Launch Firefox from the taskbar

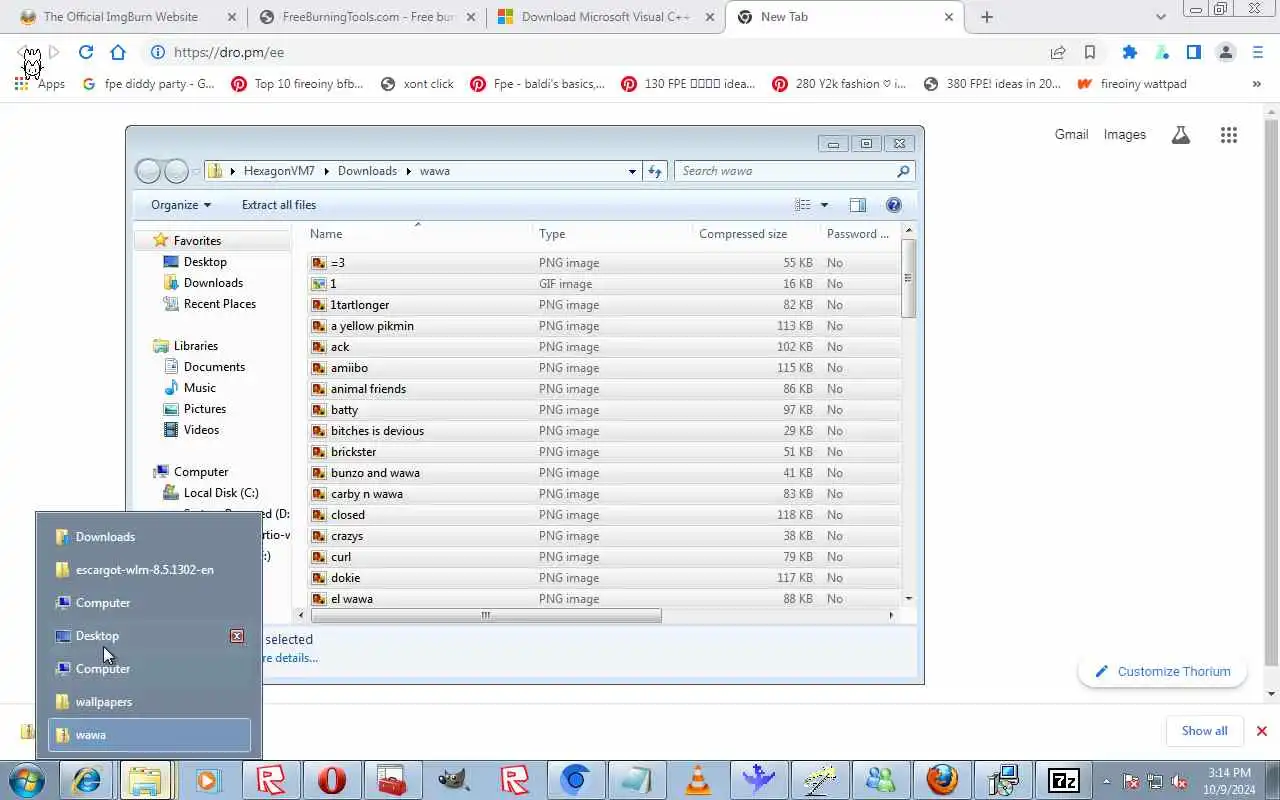point(941,780)
